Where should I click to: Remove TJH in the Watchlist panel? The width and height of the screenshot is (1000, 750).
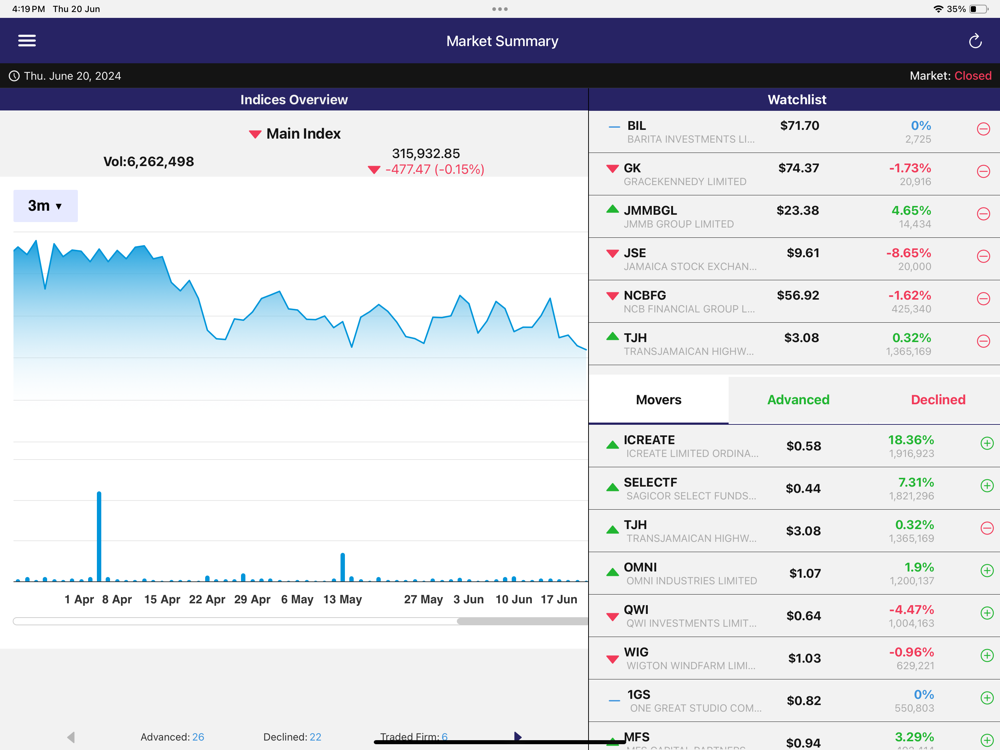983,341
